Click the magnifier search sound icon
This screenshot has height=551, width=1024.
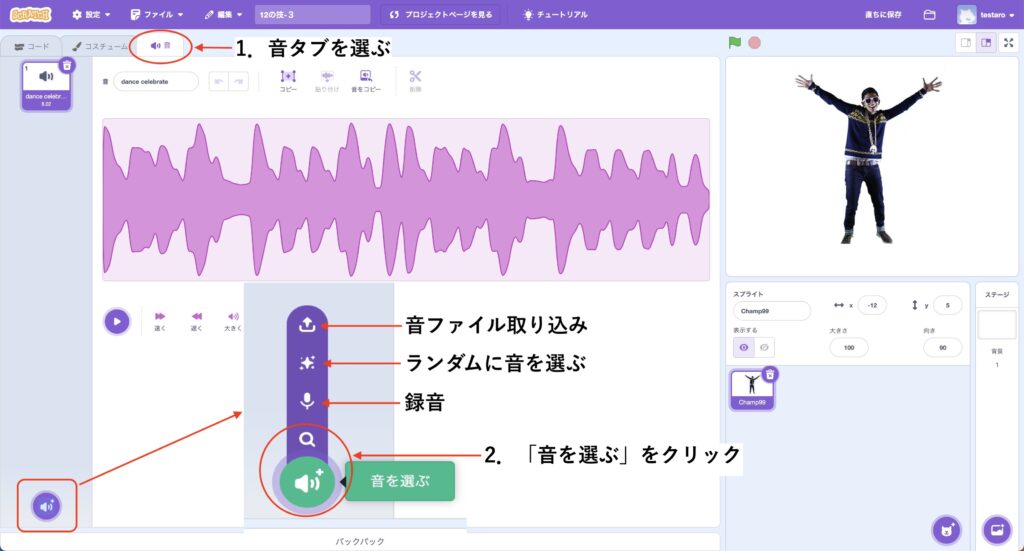click(x=307, y=439)
